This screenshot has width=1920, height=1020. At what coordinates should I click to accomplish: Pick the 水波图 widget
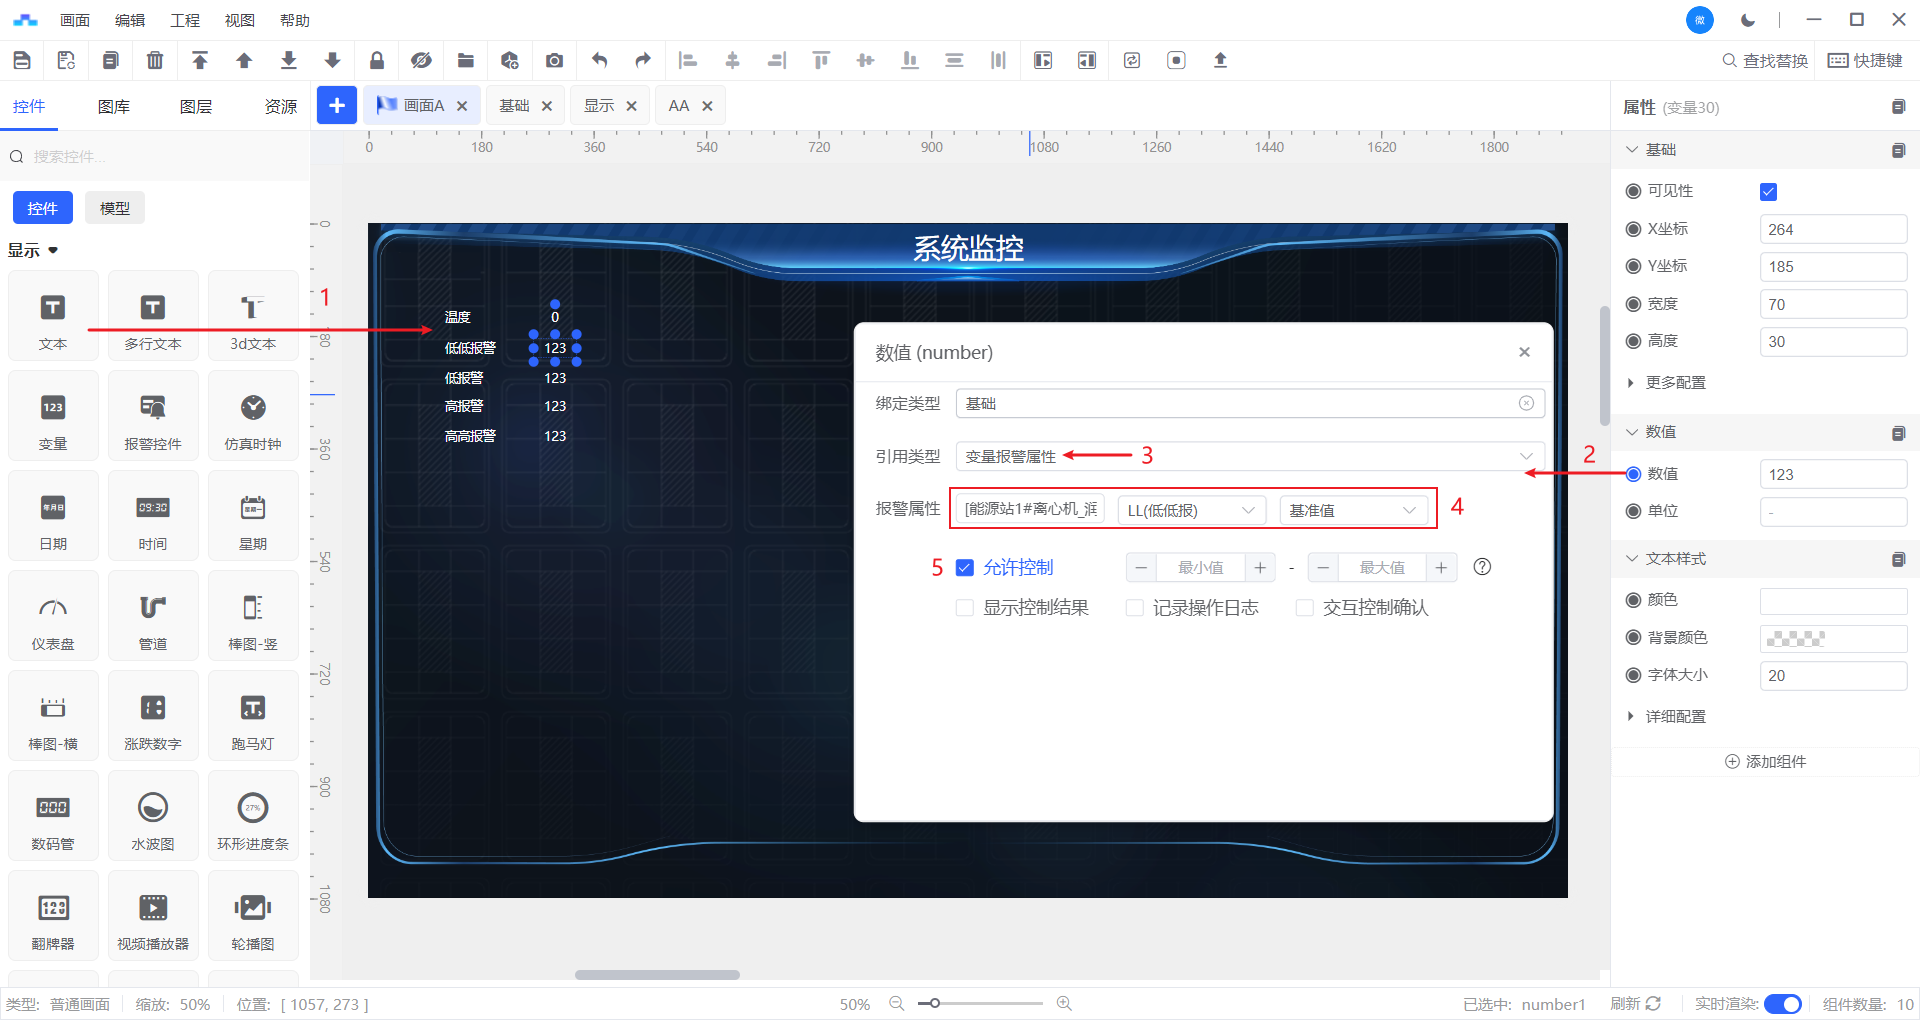tap(153, 816)
